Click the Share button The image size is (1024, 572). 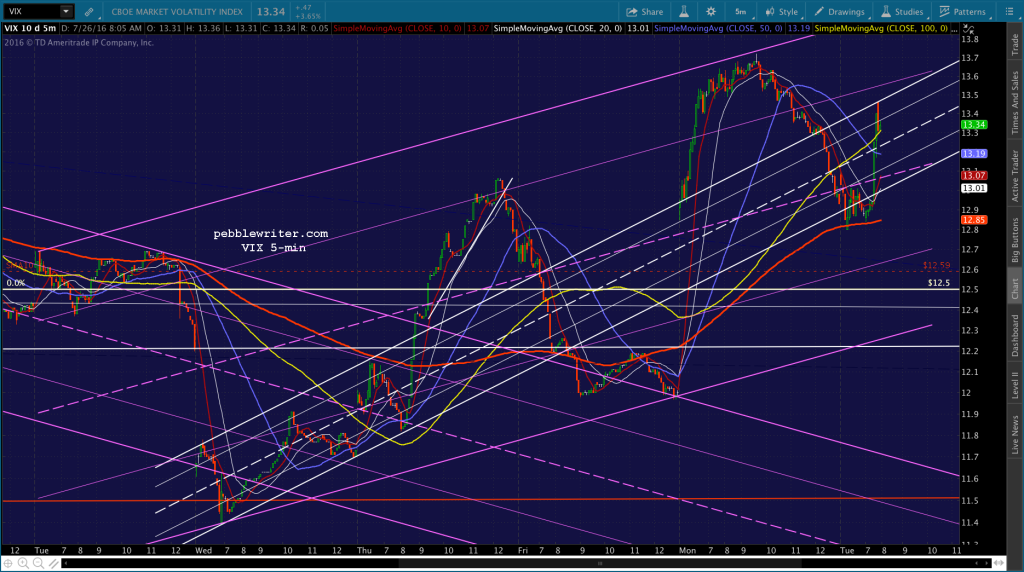[x=645, y=12]
